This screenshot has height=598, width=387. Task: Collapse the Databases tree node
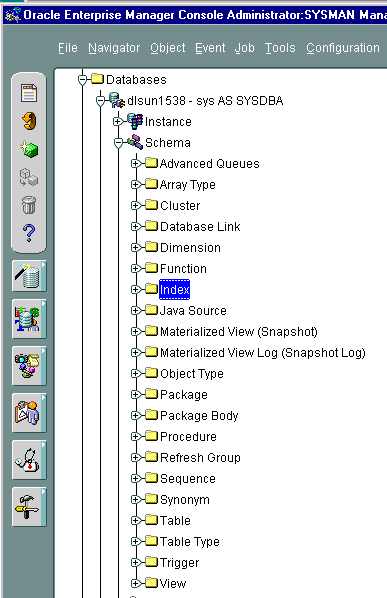point(82,80)
